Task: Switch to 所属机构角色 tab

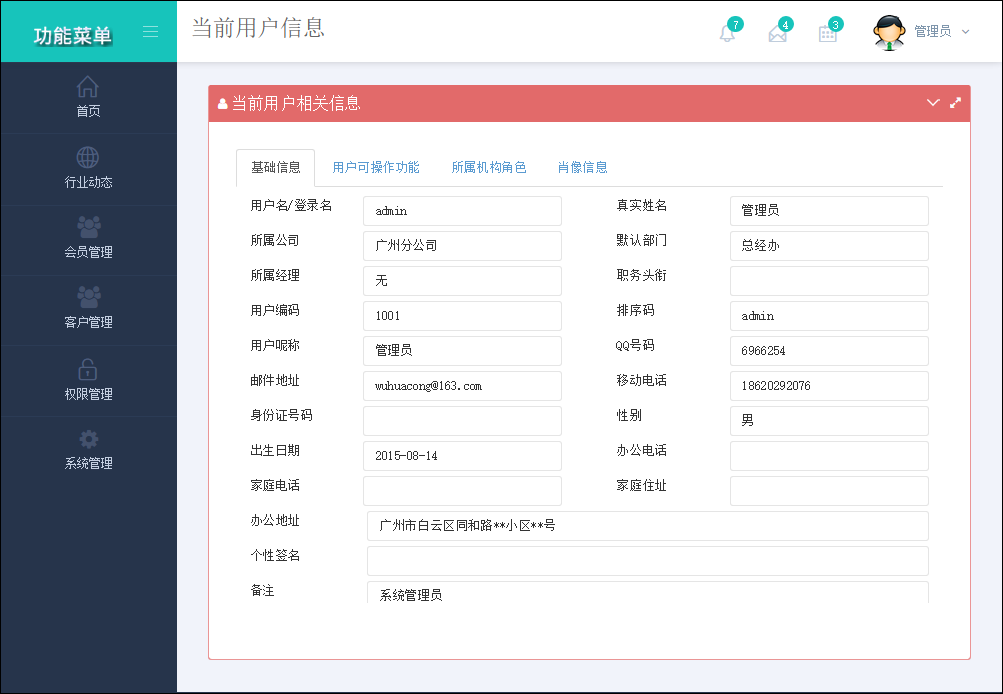Action: (x=489, y=168)
